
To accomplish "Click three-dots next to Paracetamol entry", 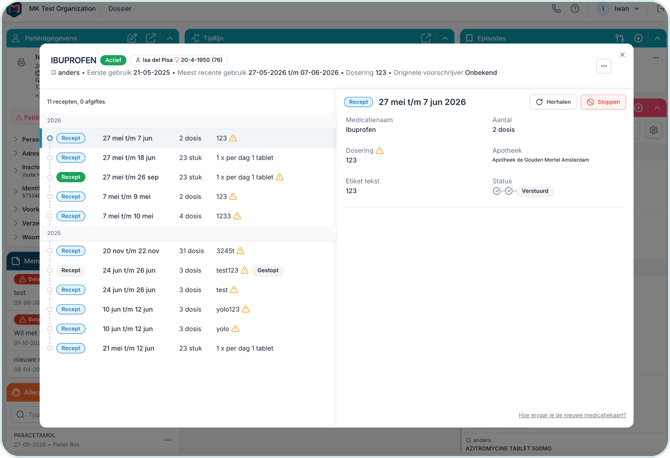I will pyautogui.click(x=168, y=440).
